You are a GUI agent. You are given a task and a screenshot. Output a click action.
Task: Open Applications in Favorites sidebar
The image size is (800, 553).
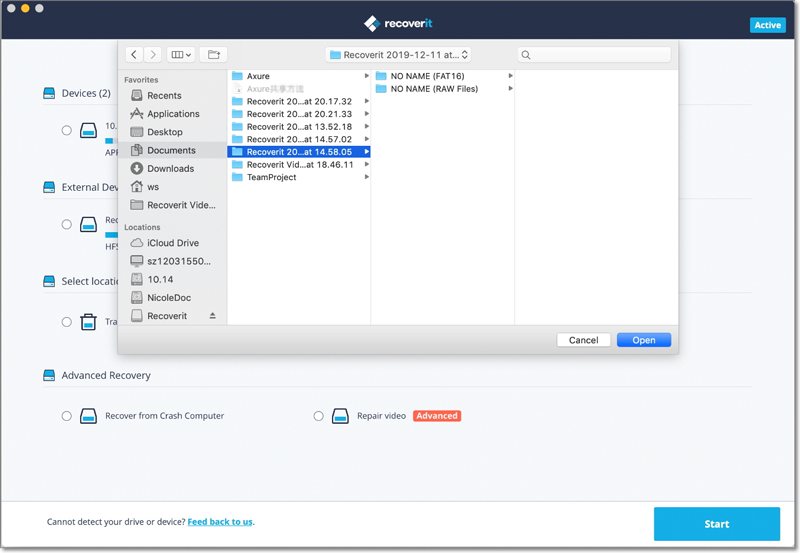(x=173, y=114)
